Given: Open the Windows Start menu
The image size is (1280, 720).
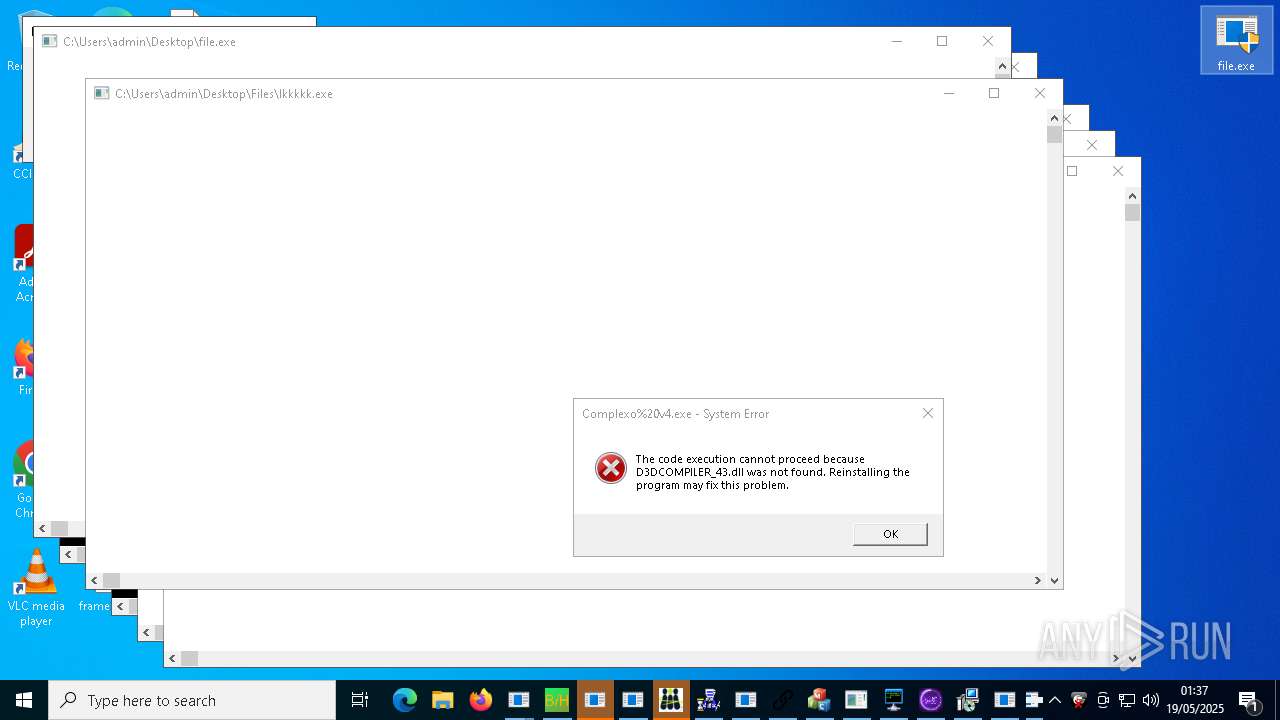Looking at the screenshot, I should (24, 700).
